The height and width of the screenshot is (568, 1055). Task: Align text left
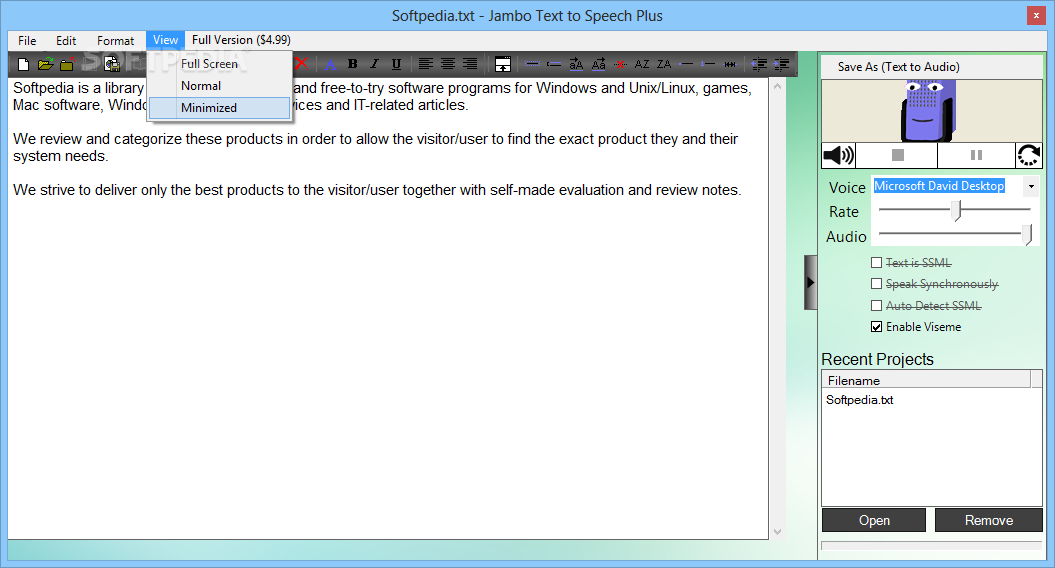(425, 65)
